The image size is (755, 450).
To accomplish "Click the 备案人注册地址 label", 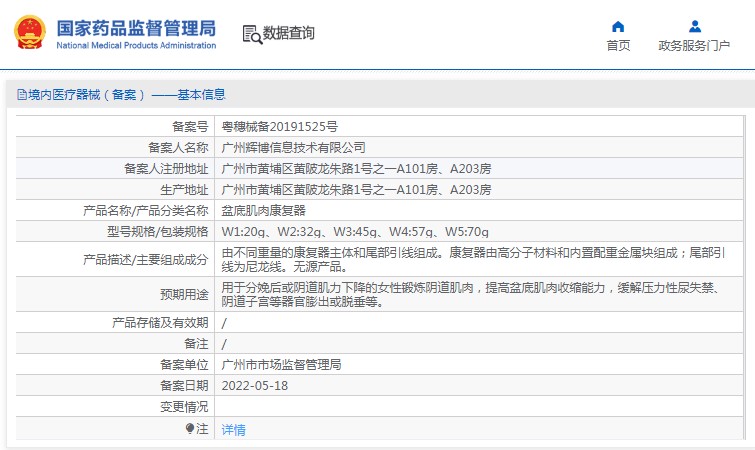I will pos(166,168).
